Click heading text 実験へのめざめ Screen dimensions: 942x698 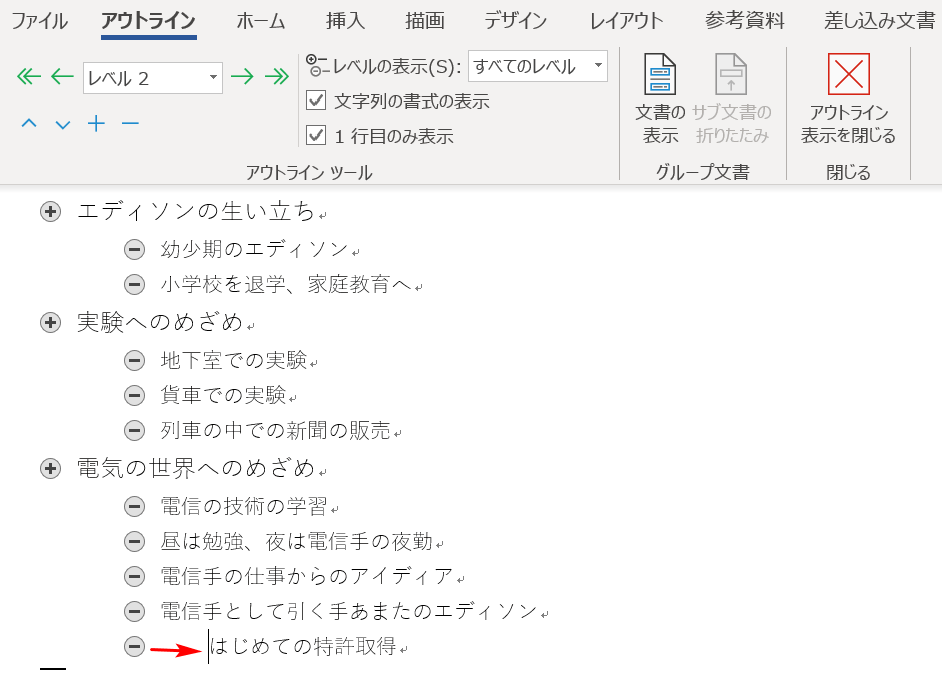[x=160, y=323]
